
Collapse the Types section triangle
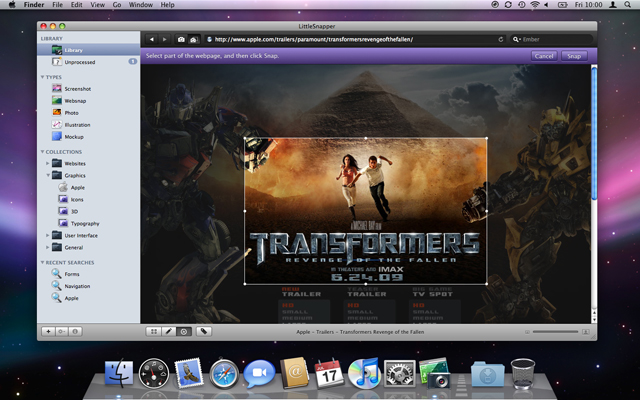tap(42, 77)
